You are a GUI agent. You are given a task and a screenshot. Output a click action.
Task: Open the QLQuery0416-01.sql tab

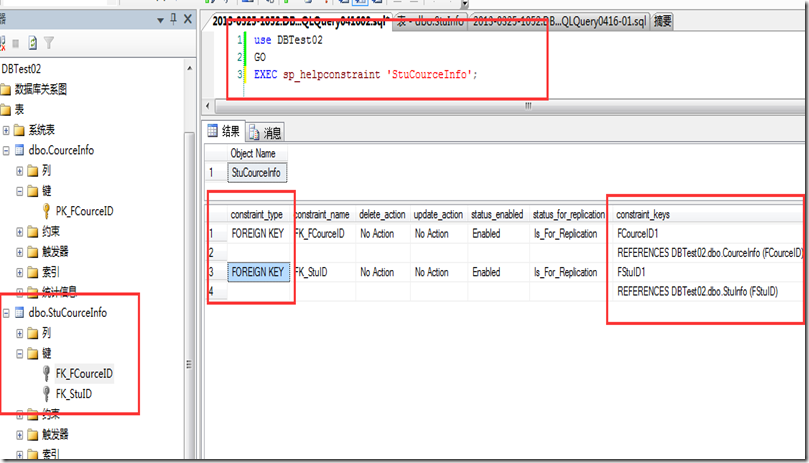pyautogui.click(x=559, y=21)
